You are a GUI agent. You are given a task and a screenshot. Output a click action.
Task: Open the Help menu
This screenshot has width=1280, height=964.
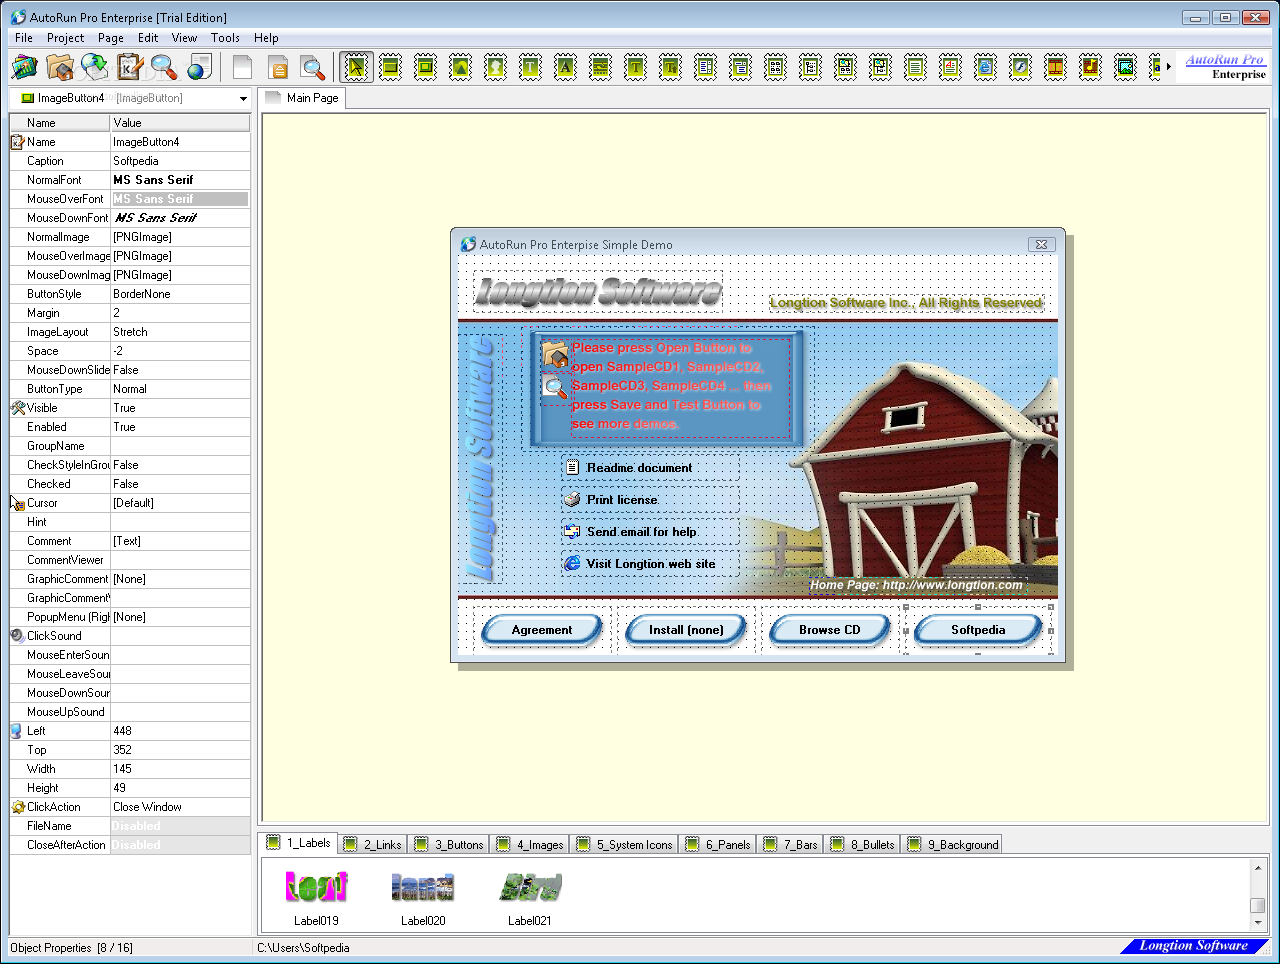266,38
